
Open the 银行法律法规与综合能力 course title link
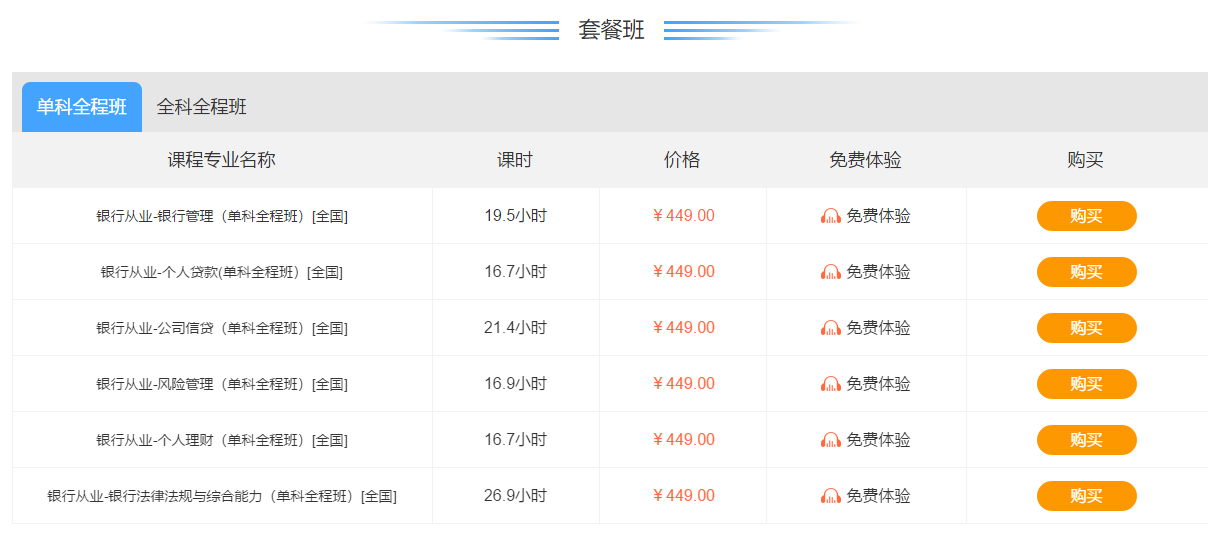[x=222, y=496]
